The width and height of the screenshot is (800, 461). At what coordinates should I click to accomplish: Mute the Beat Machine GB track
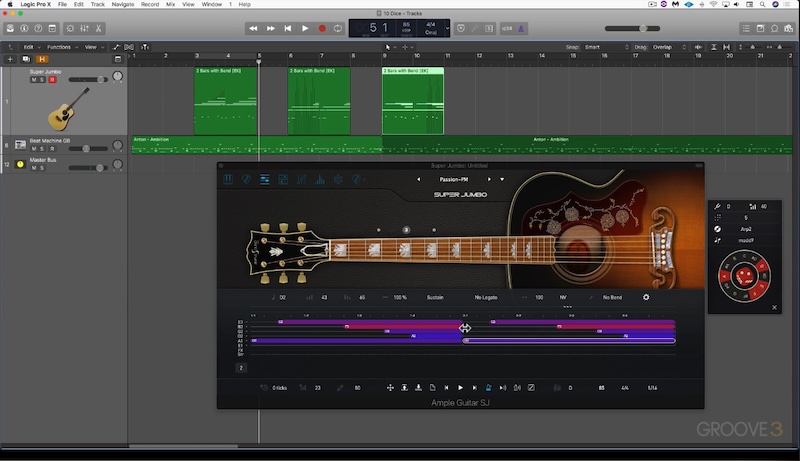[34, 148]
